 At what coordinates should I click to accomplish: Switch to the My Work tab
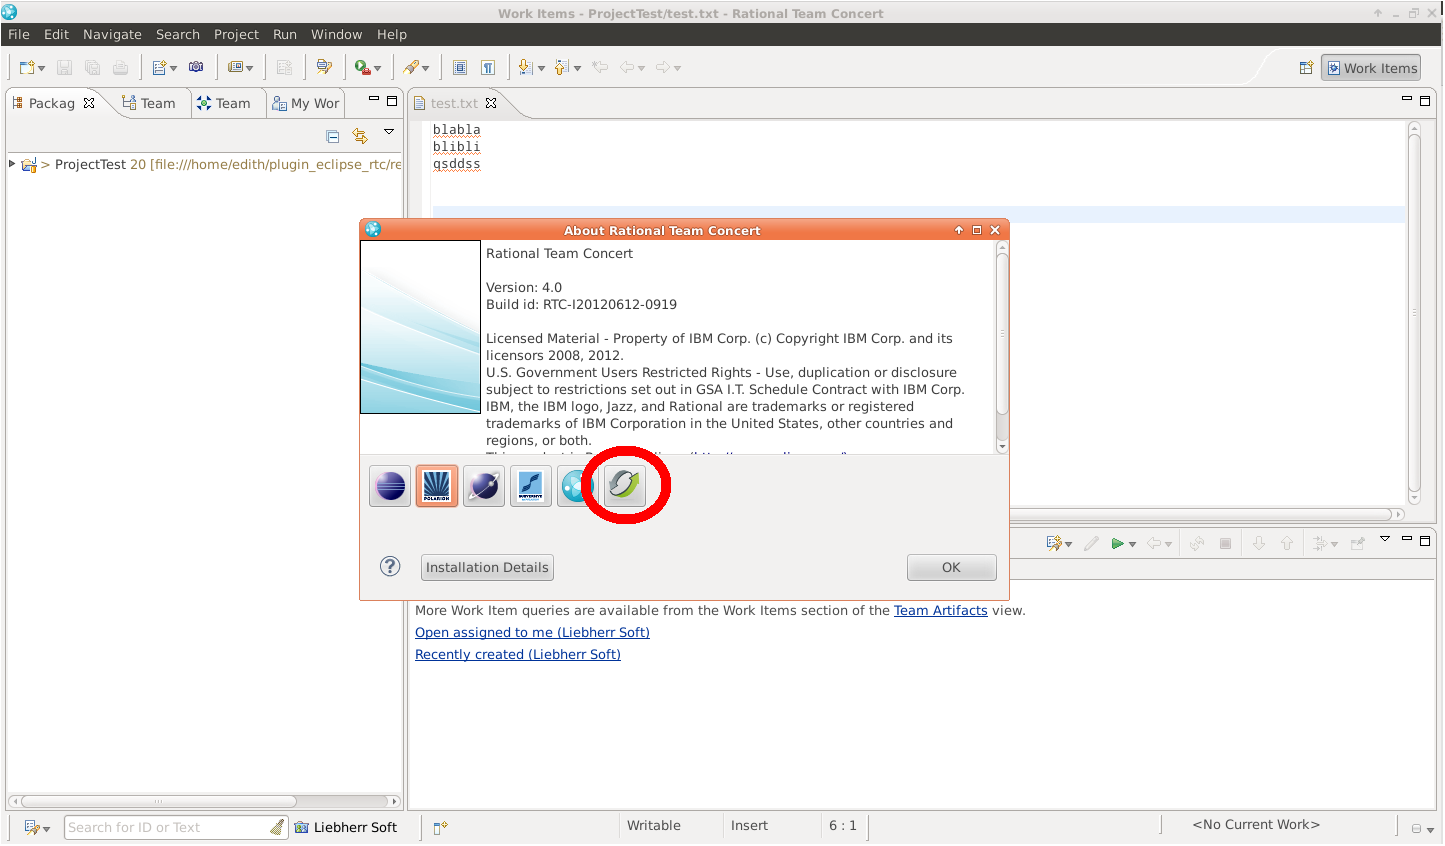pos(306,103)
